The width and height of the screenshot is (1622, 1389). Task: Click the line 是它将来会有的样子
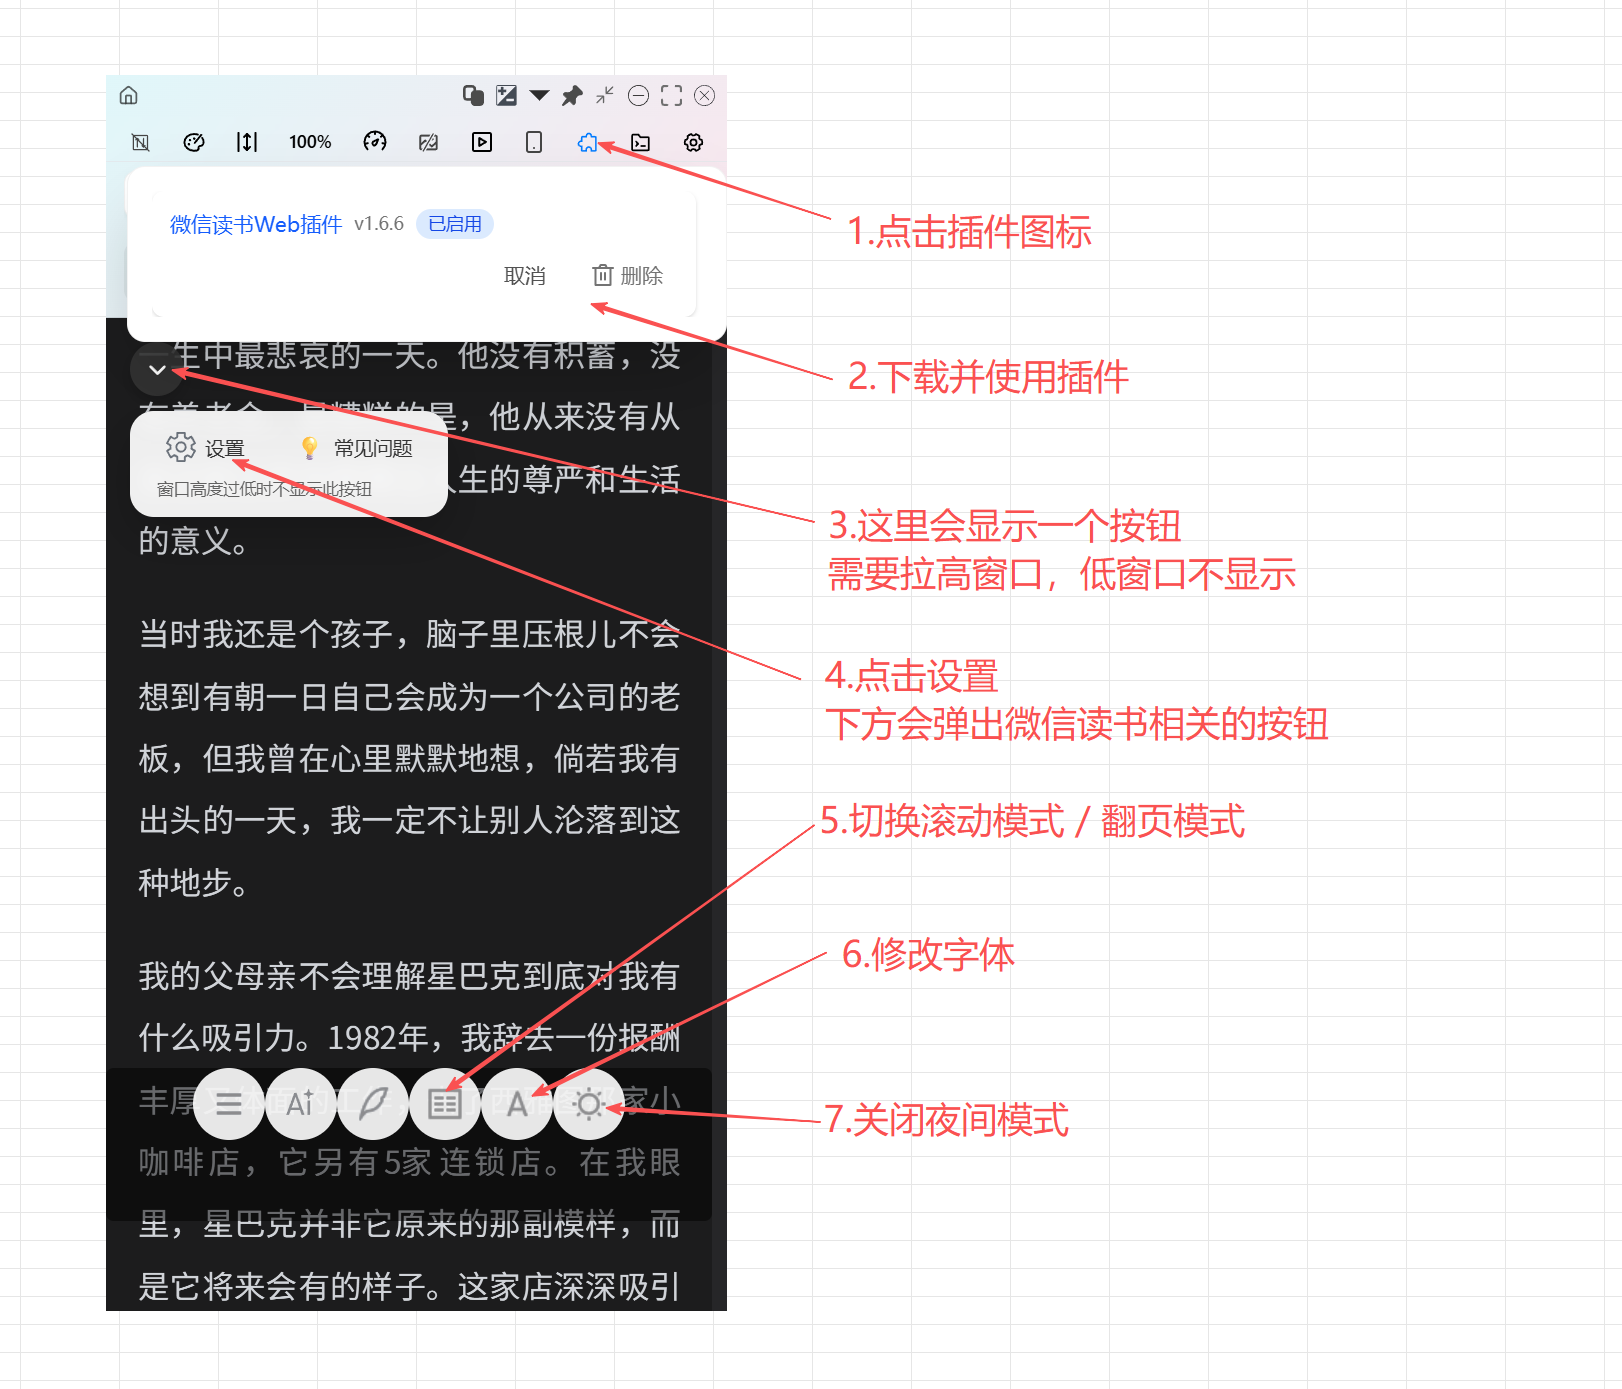click(409, 1286)
